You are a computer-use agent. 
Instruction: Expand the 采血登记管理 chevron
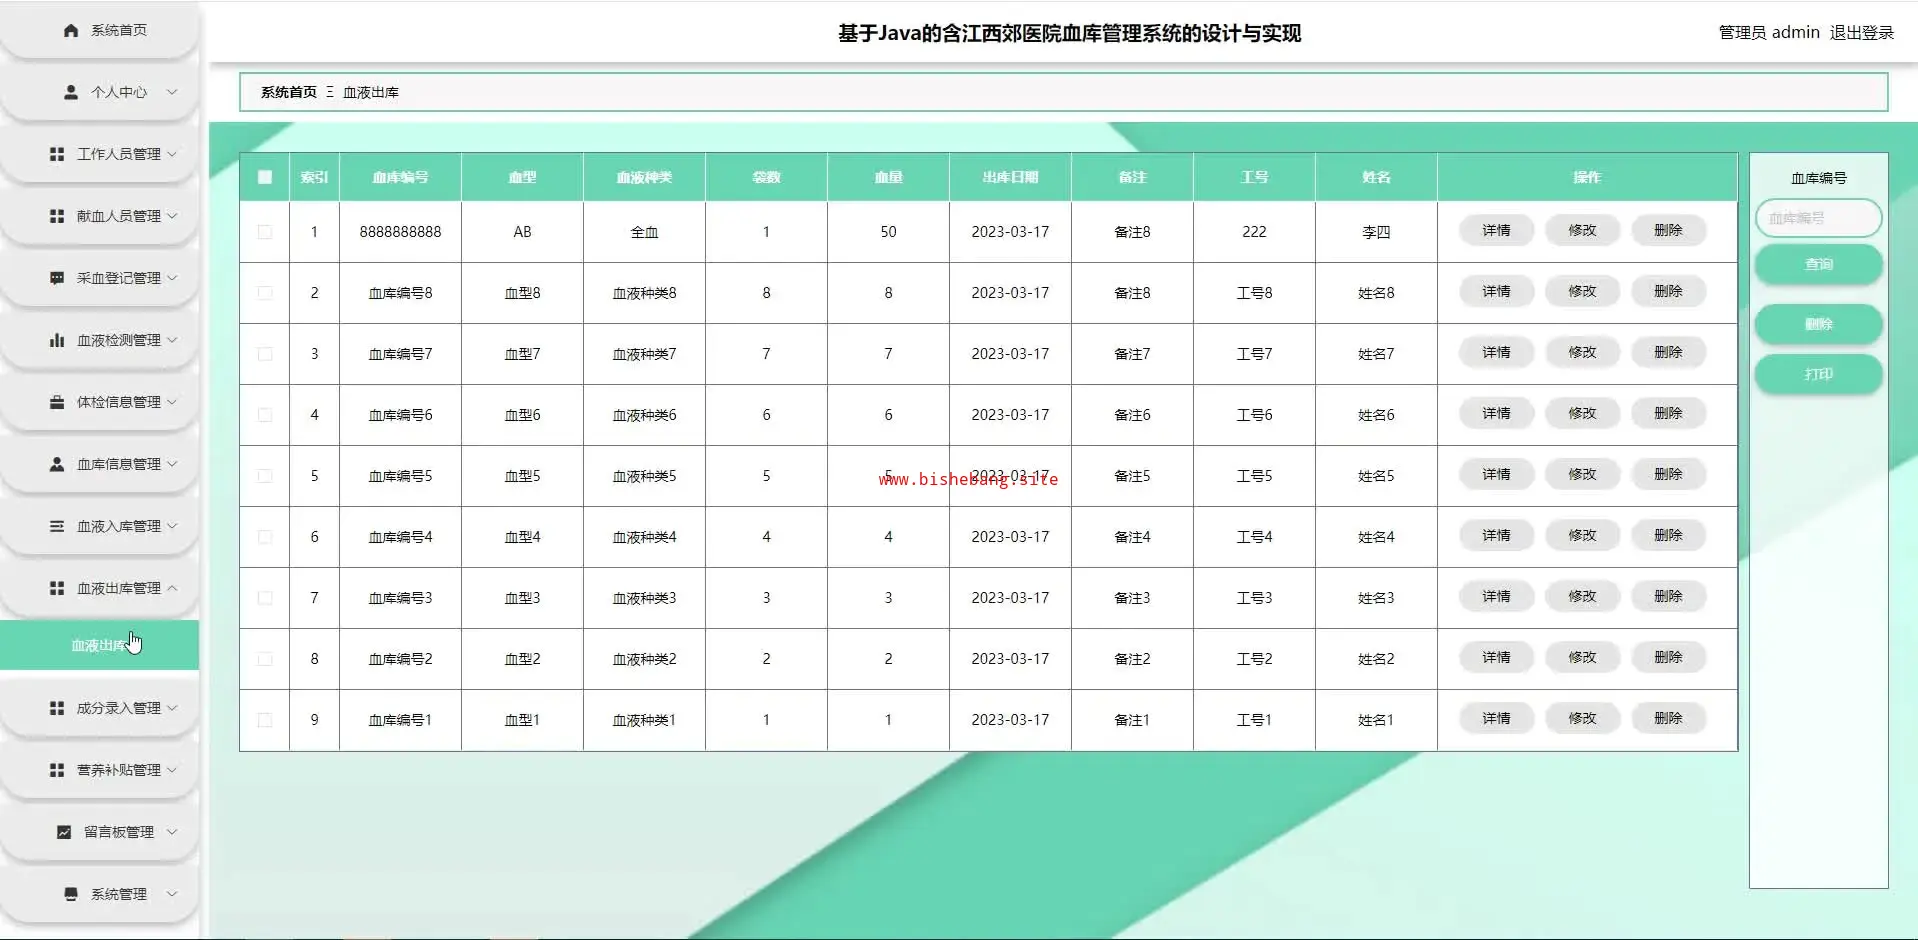pyautogui.click(x=172, y=278)
